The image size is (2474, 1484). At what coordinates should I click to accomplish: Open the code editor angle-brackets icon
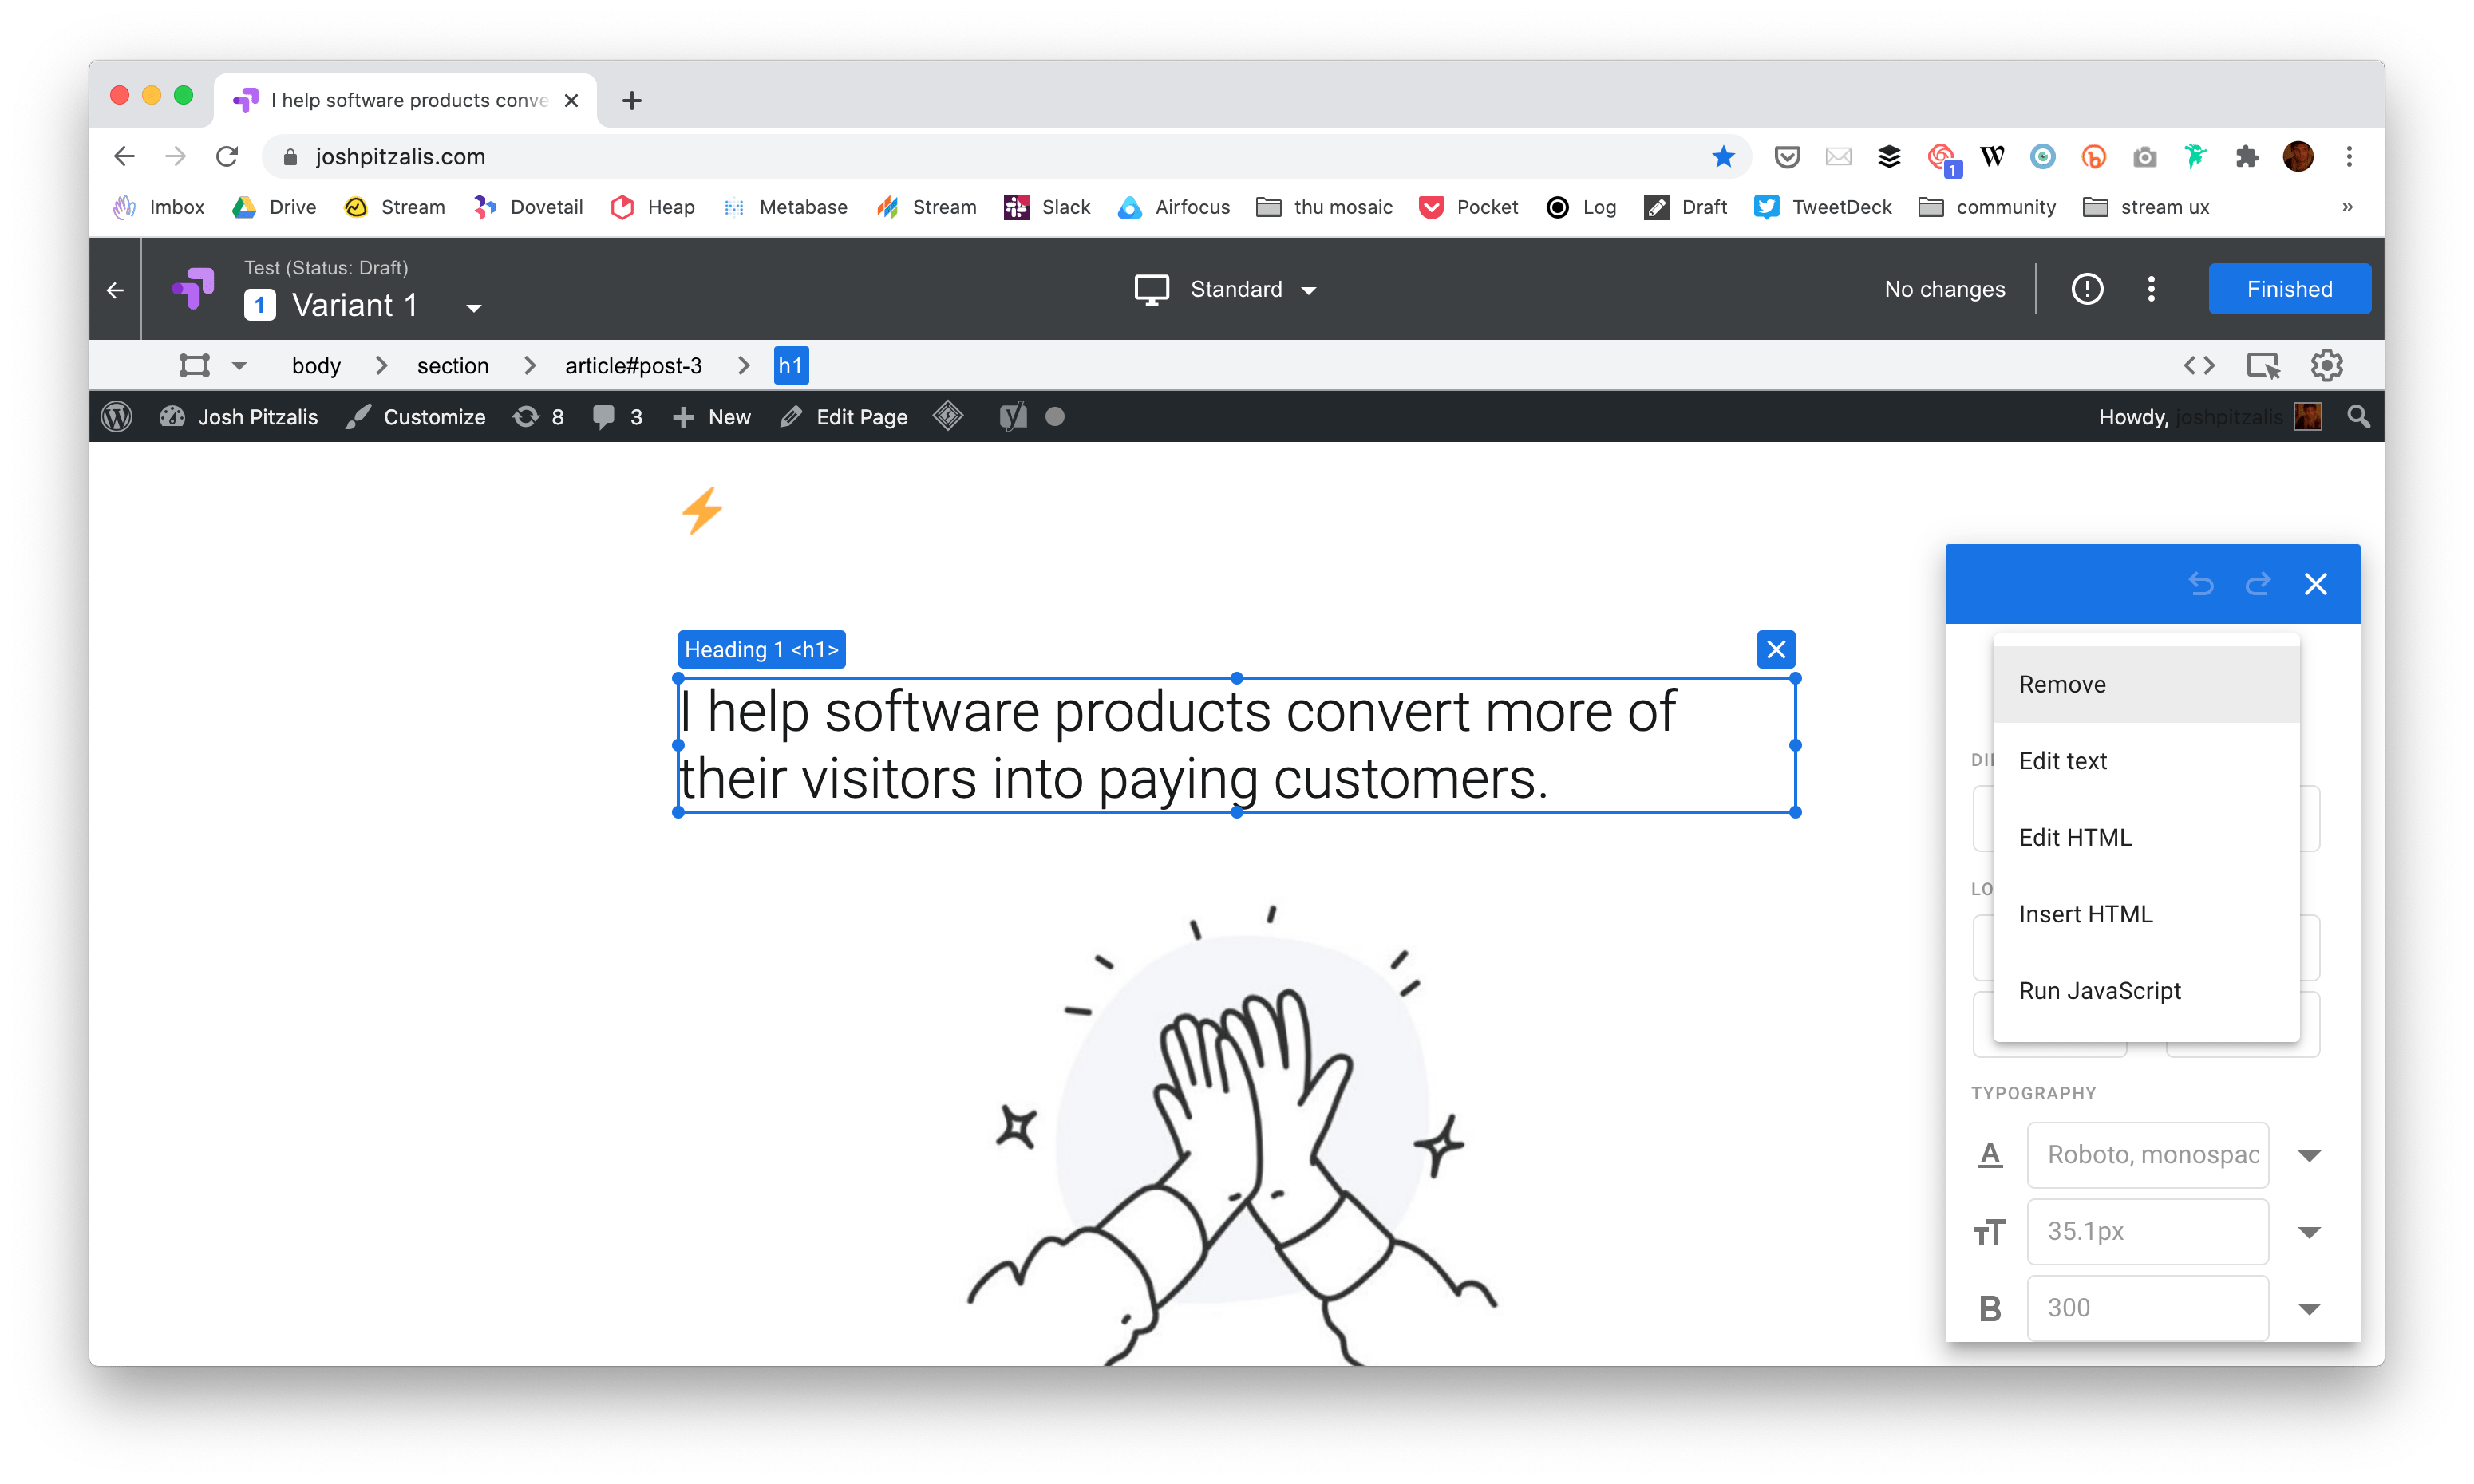(2198, 366)
